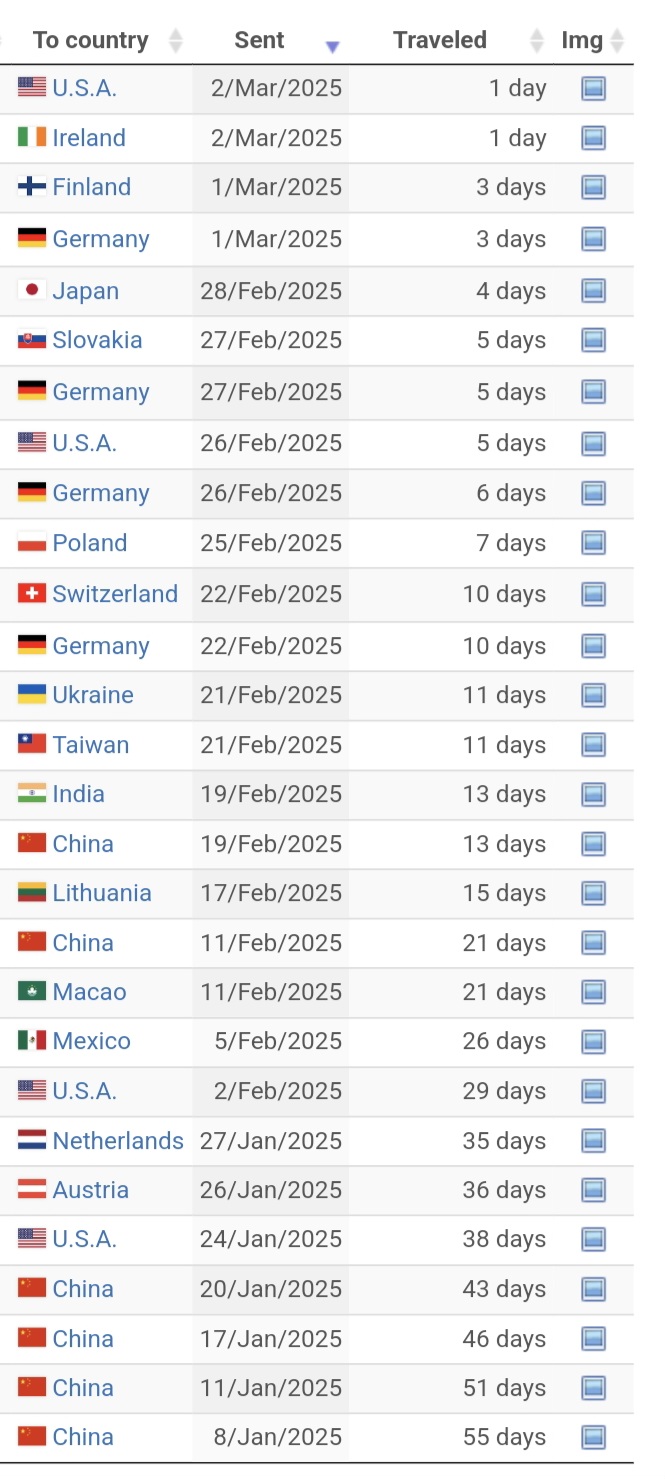Sort table by the Traveled column arrows

point(537,41)
